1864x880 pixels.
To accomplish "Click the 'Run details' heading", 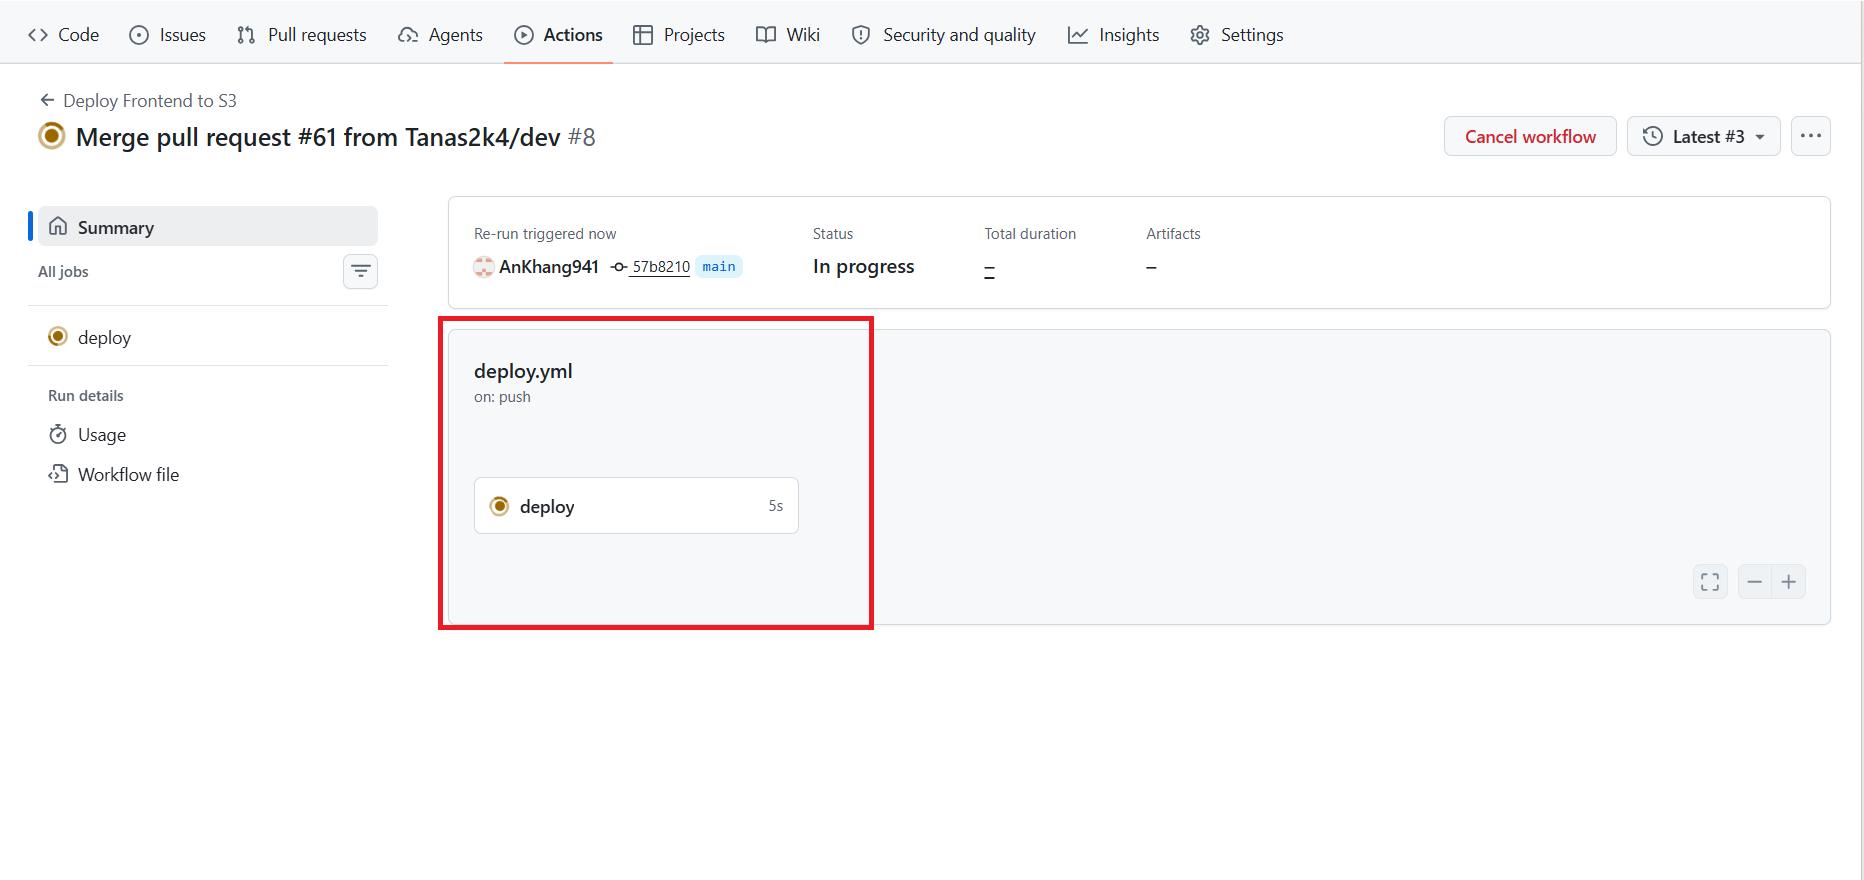I will pos(86,396).
